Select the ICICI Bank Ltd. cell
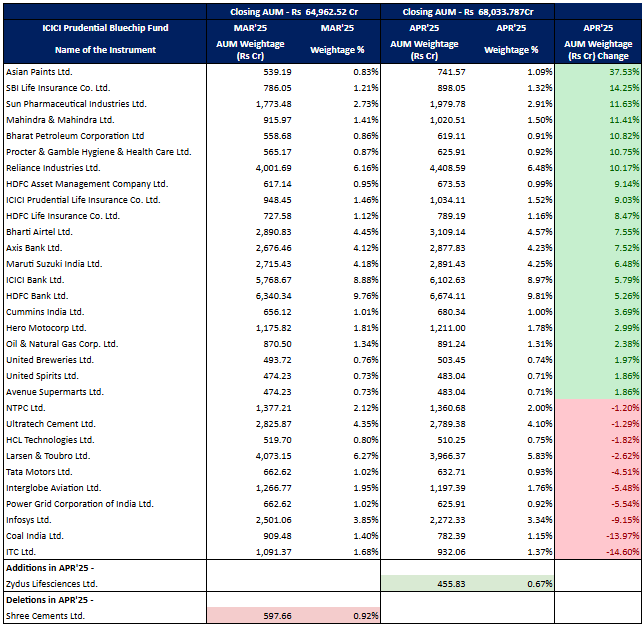This screenshot has height=625, width=643. tap(35, 280)
